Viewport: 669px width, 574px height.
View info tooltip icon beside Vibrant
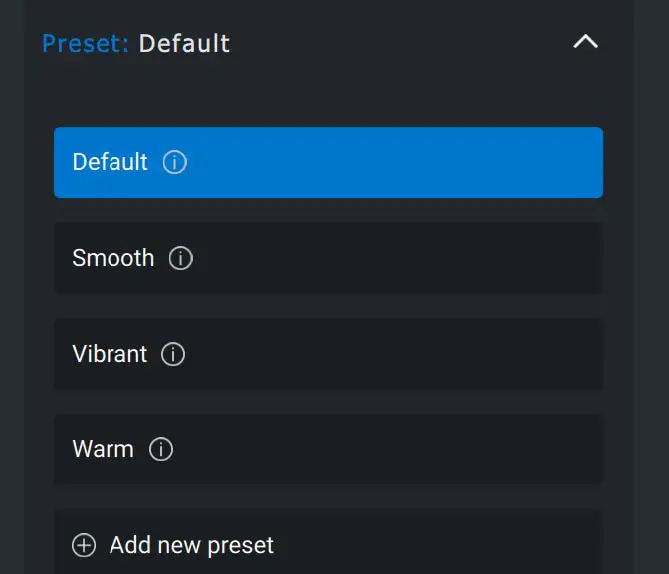coord(173,354)
